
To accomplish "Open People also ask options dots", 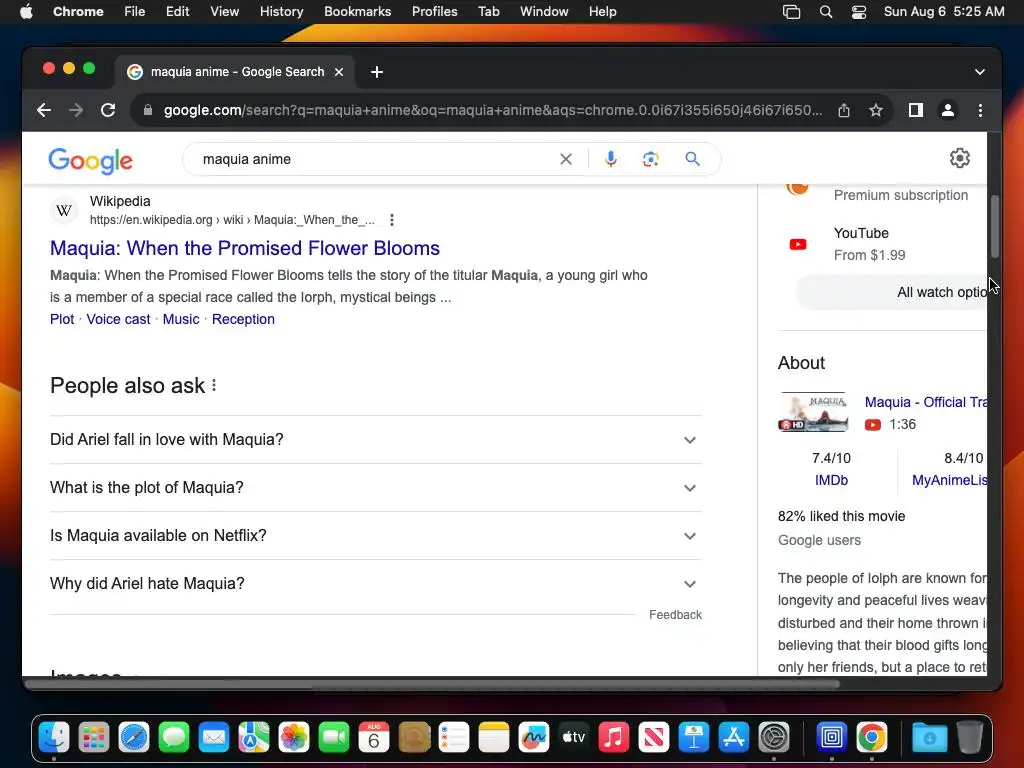I will [x=214, y=385].
